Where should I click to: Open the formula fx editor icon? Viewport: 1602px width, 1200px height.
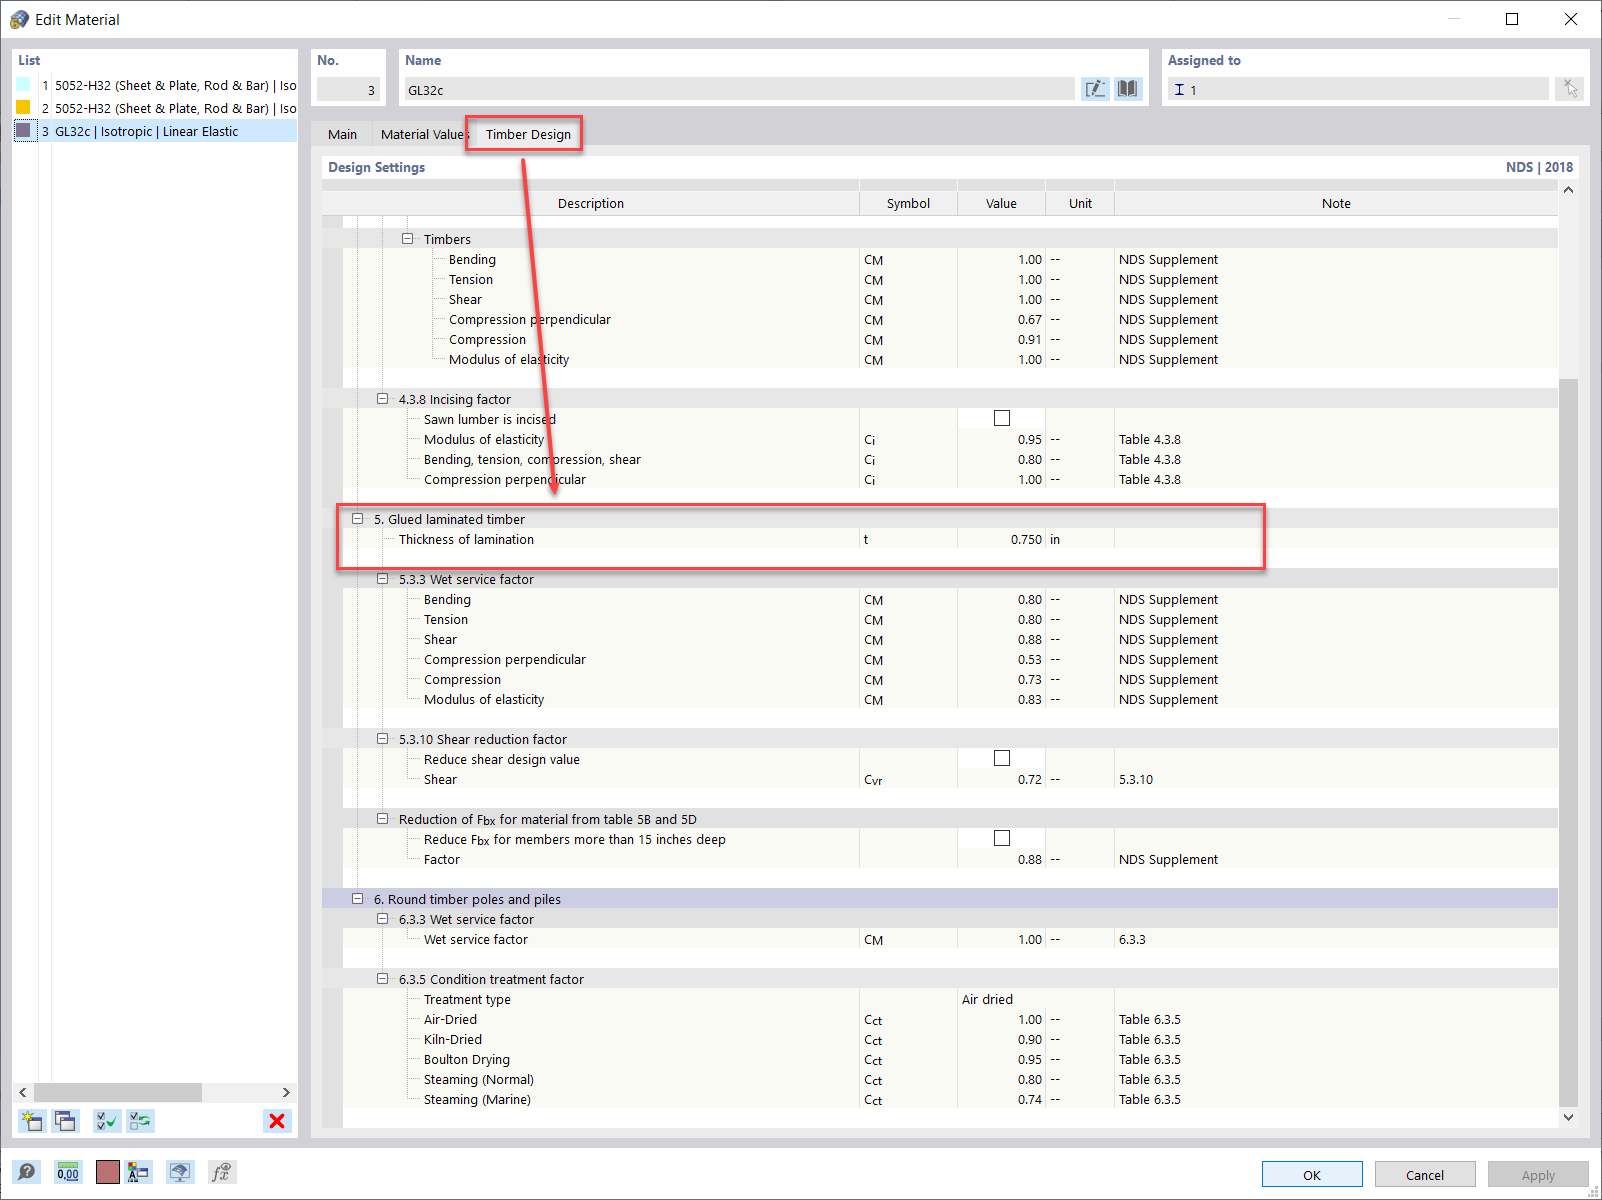221,1171
